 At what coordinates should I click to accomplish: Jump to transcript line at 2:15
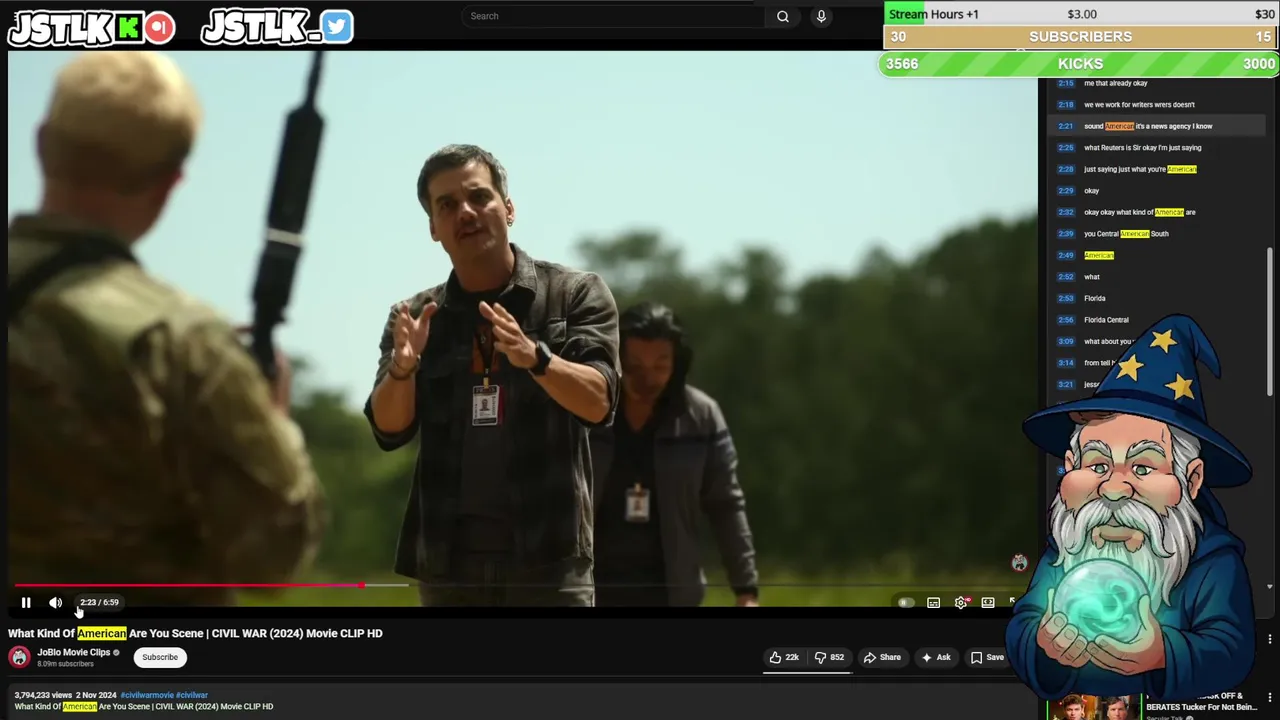pyautogui.click(x=1155, y=83)
